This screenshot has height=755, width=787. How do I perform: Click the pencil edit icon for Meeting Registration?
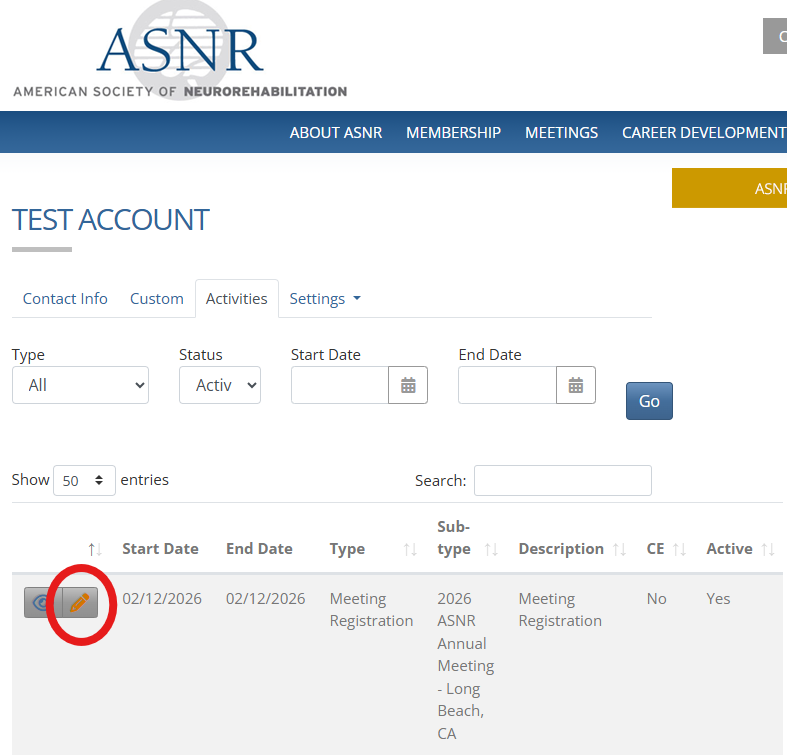coord(80,603)
